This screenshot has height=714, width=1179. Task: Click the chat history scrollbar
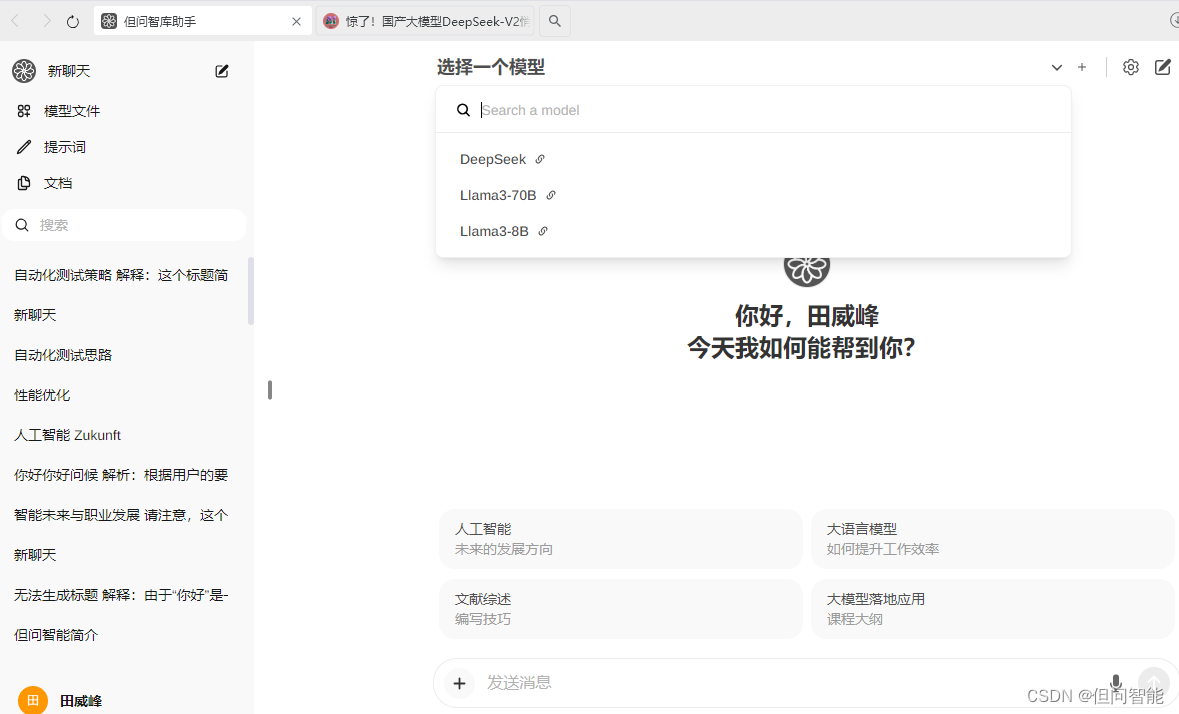point(250,291)
